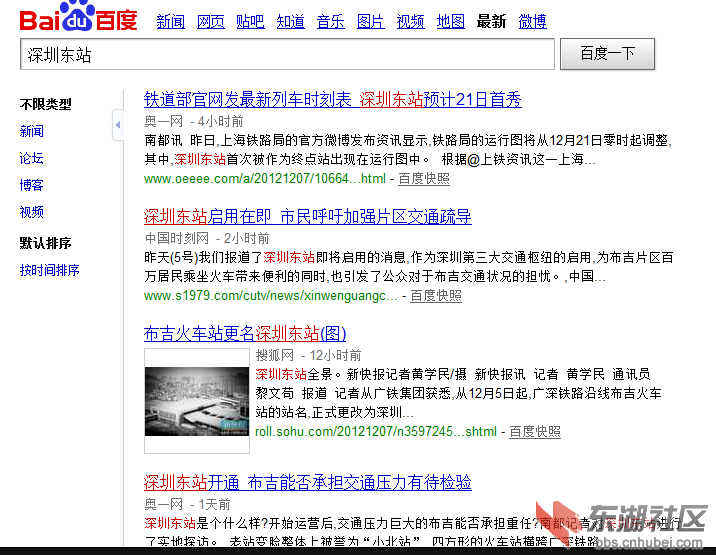Screen dimensions: 716x555
Task: Filter results by 新闻 in sidebar
Action: pos(32,131)
